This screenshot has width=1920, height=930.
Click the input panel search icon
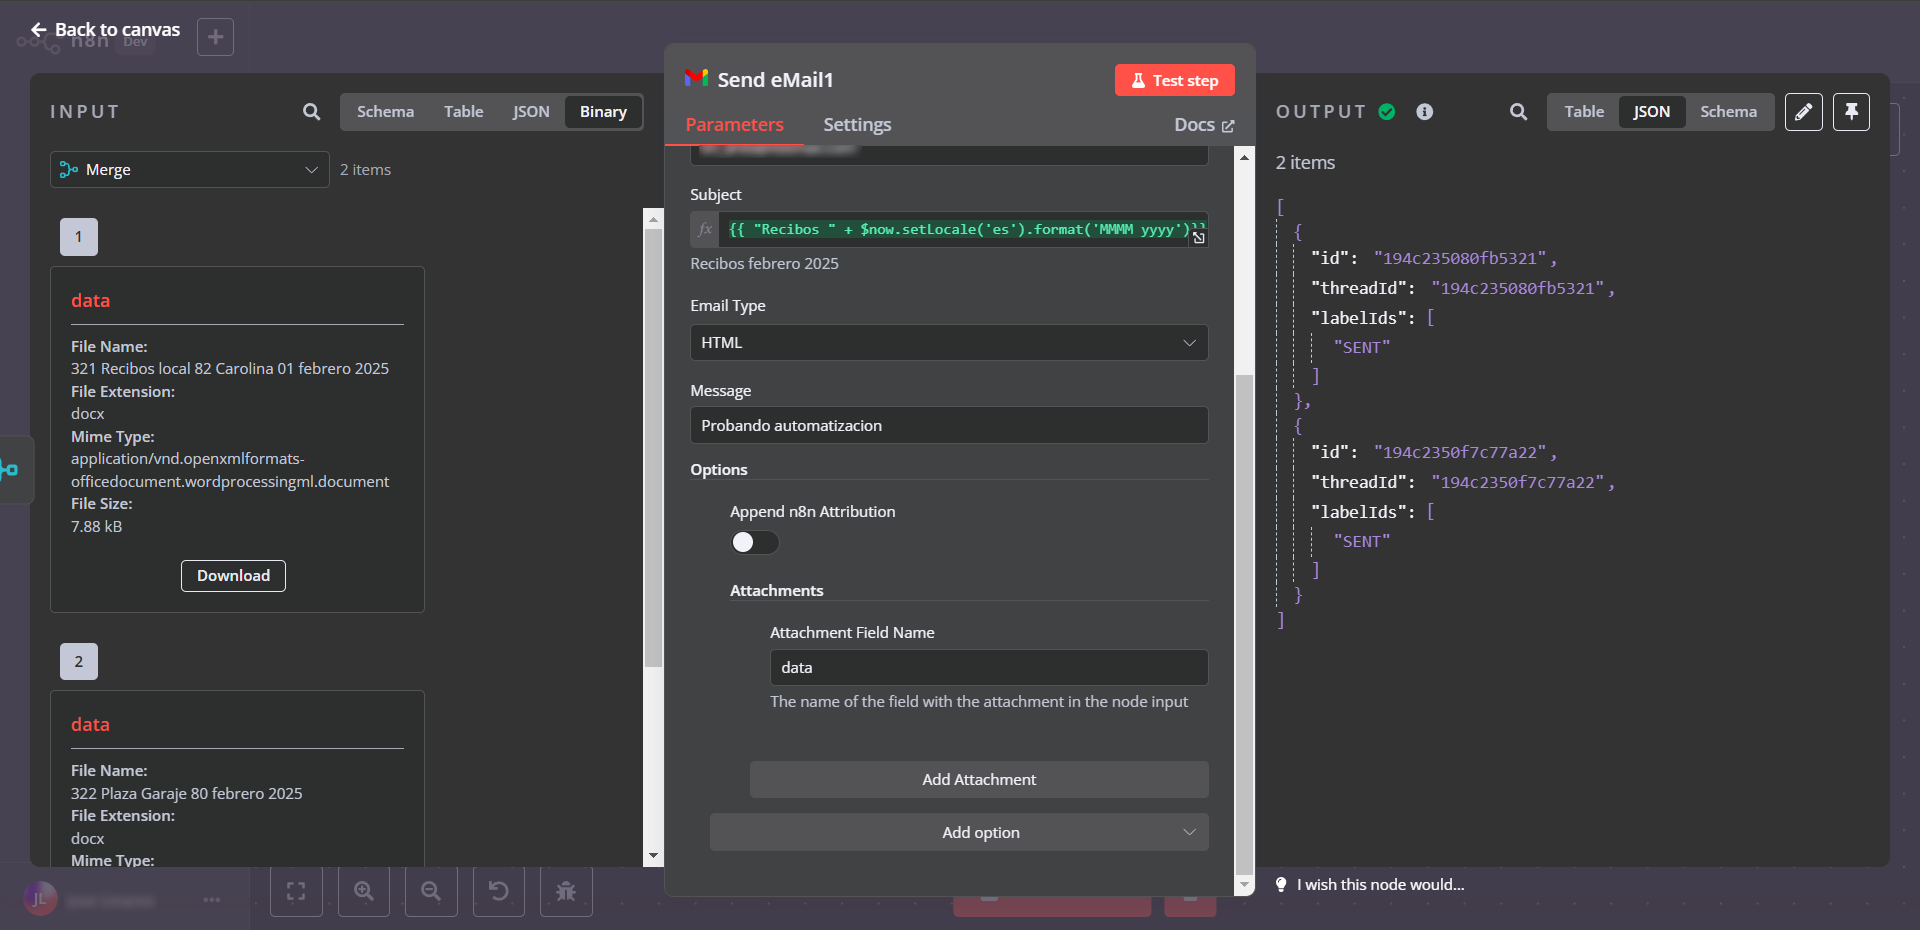312,112
